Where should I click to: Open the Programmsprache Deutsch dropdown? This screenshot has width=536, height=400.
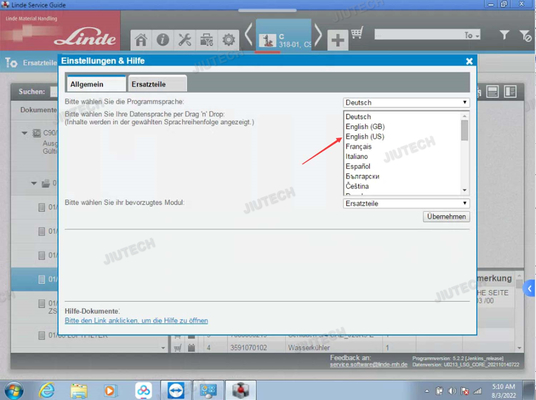coord(406,103)
